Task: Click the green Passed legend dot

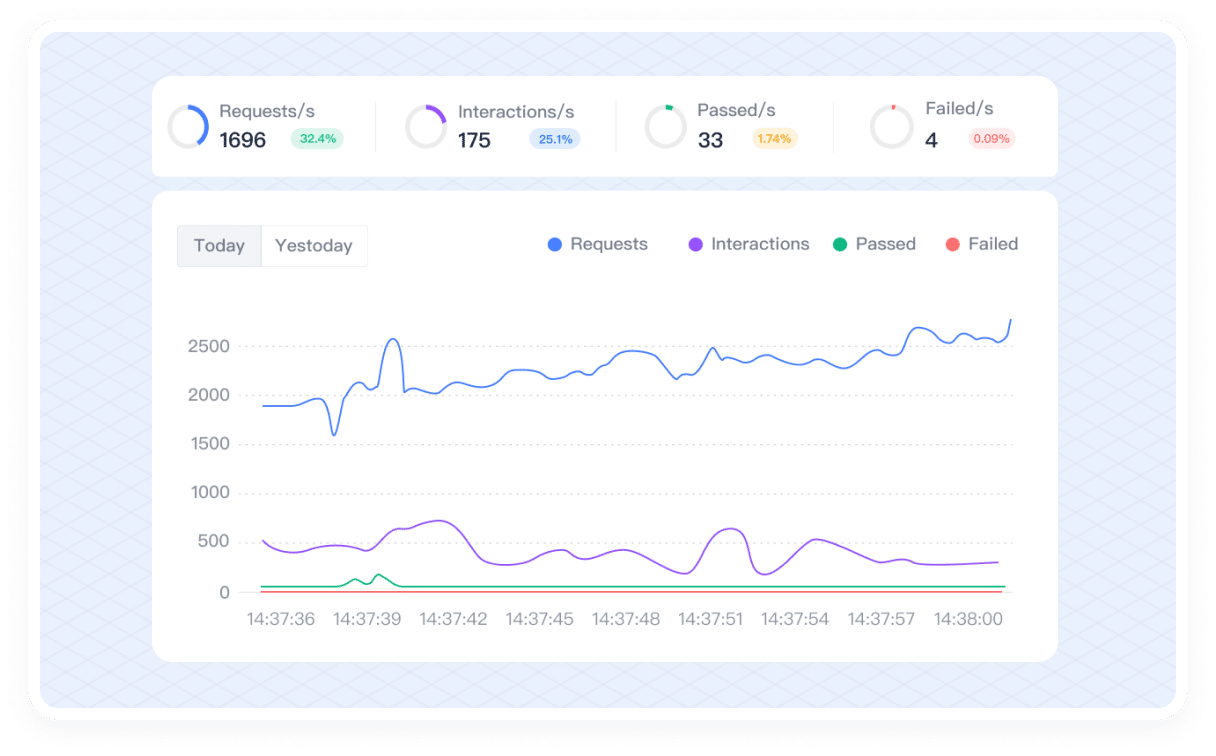Action: click(x=840, y=245)
